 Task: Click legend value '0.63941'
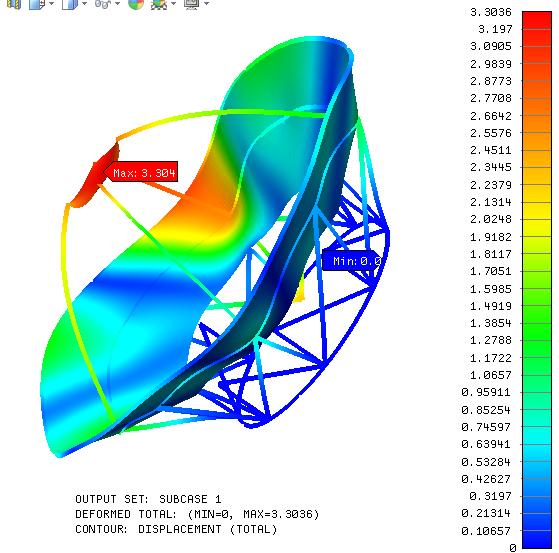pos(486,444)
